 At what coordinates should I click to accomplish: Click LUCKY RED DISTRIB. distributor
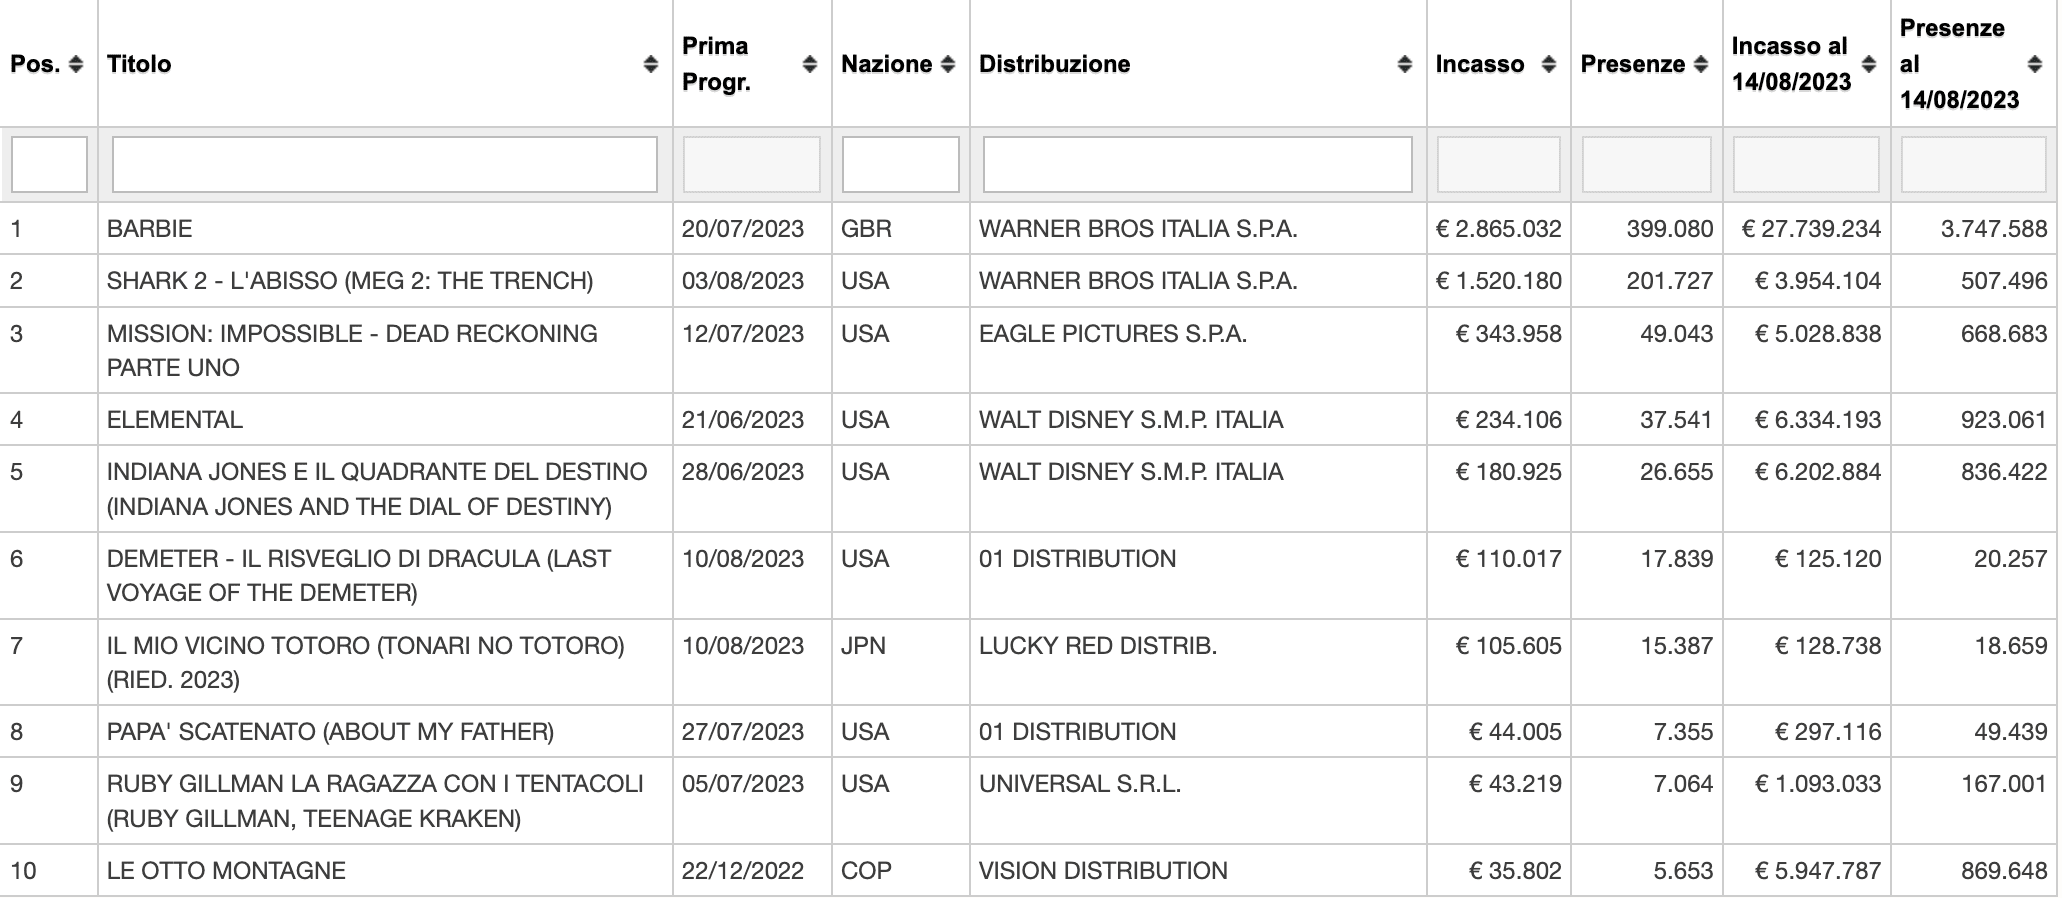(1098, 646)
